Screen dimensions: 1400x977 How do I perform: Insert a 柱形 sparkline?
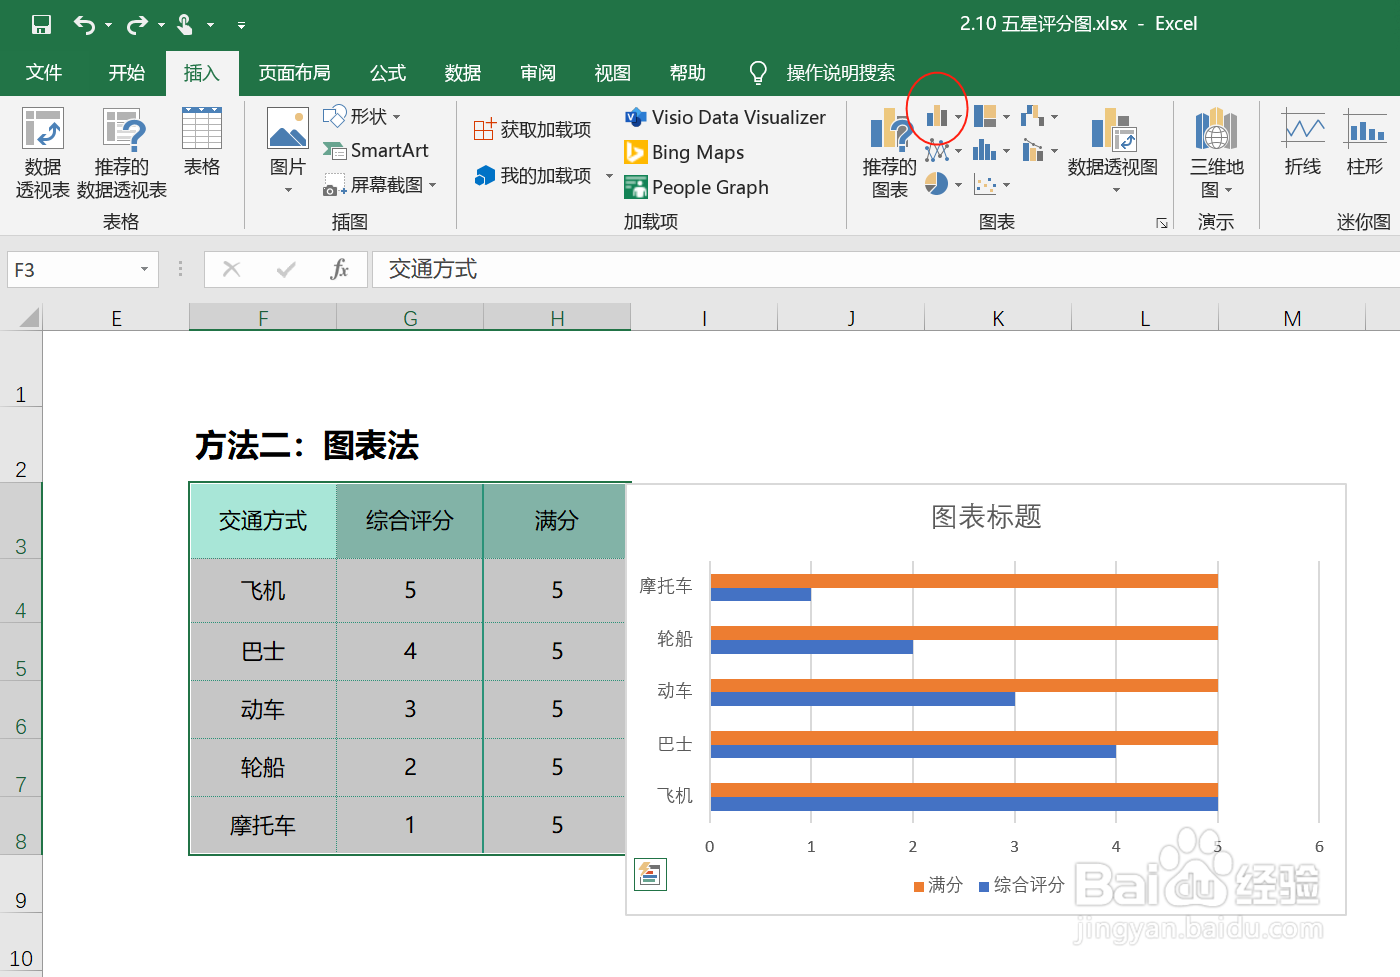click(x=1366, y=140)
